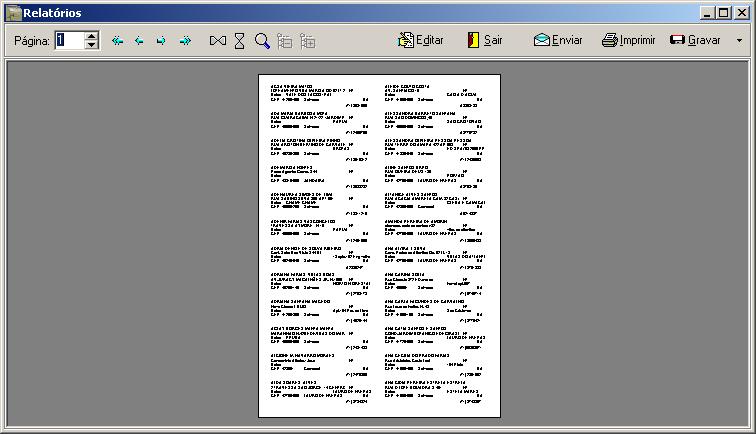The image size is (756, 434).
Task: Go to the previous page arrow
Action: click(x=139, y=41)
